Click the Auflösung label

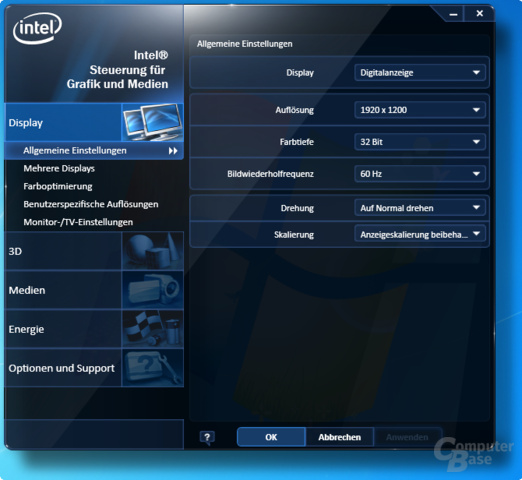294,110
